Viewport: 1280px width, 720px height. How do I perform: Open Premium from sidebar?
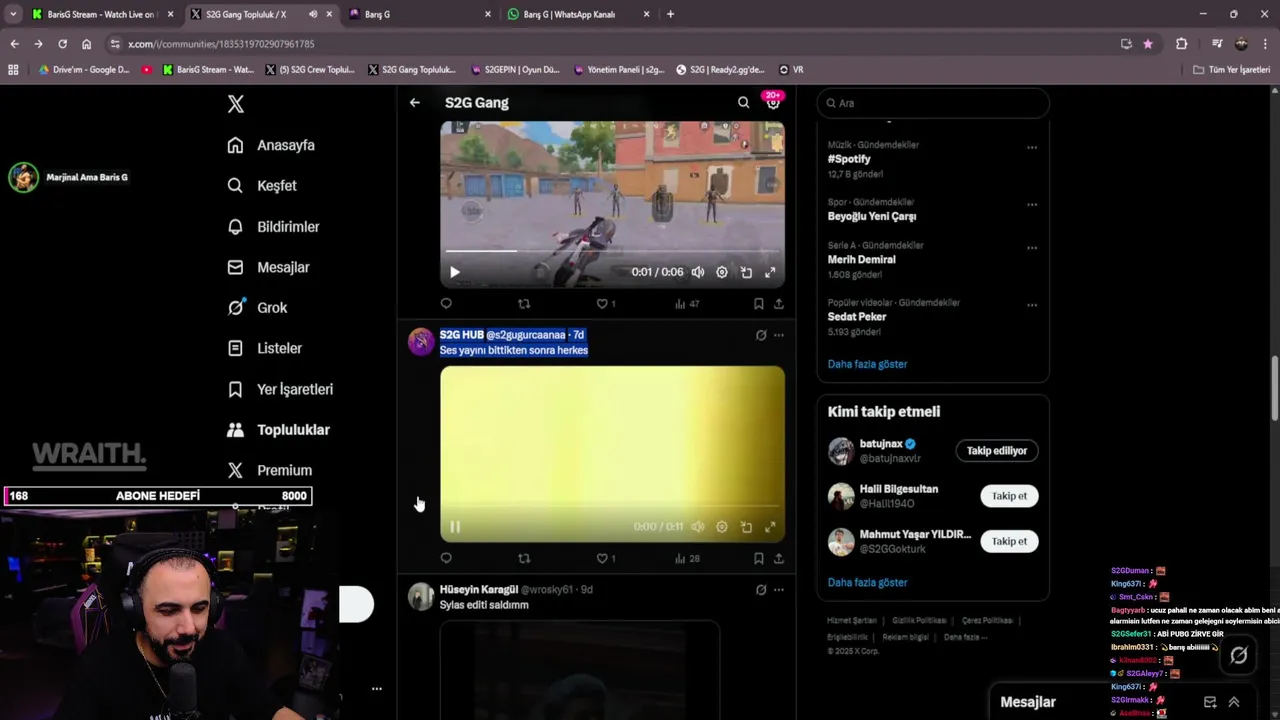pyautogui.click(x=269, y=470)
